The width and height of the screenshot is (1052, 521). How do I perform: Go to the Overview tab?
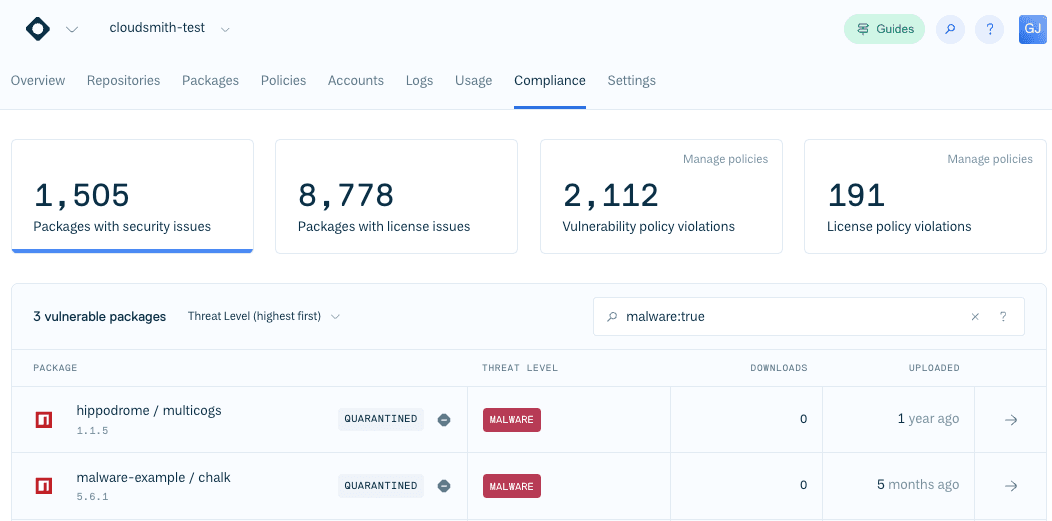pos(38,80)
